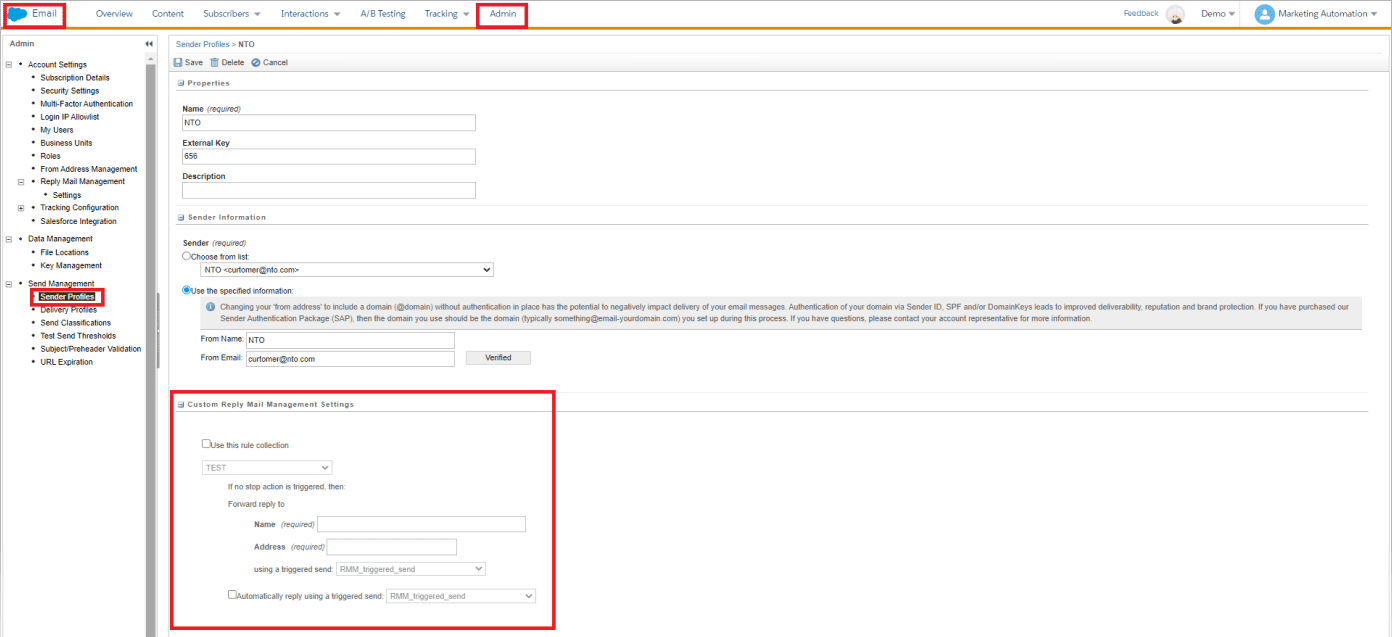This screenshot has width=1392, height=637.
Task: Click the Salesforce cloud logo icon
Action: coord(18,14)
